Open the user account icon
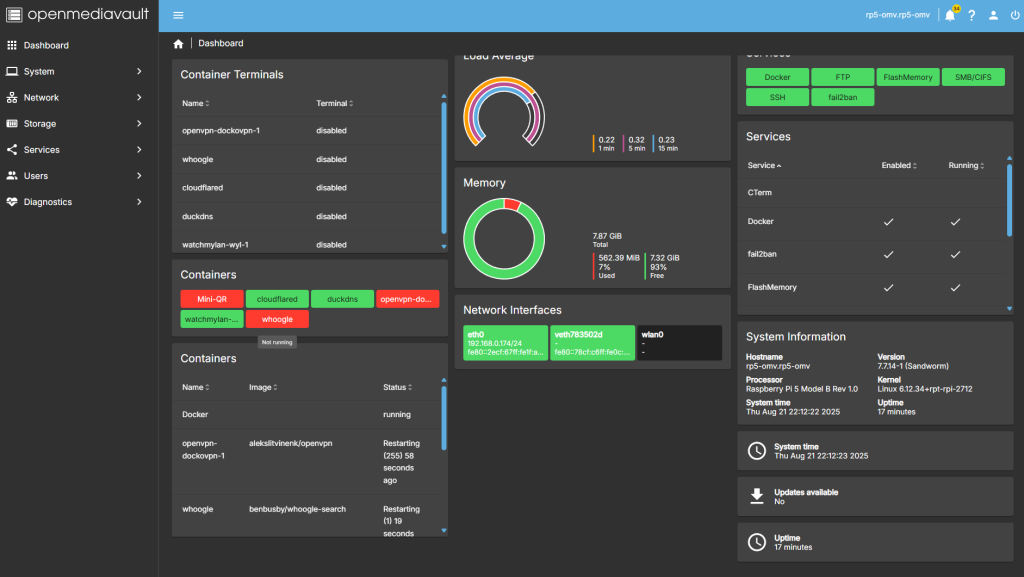 [x=993, y=15]
